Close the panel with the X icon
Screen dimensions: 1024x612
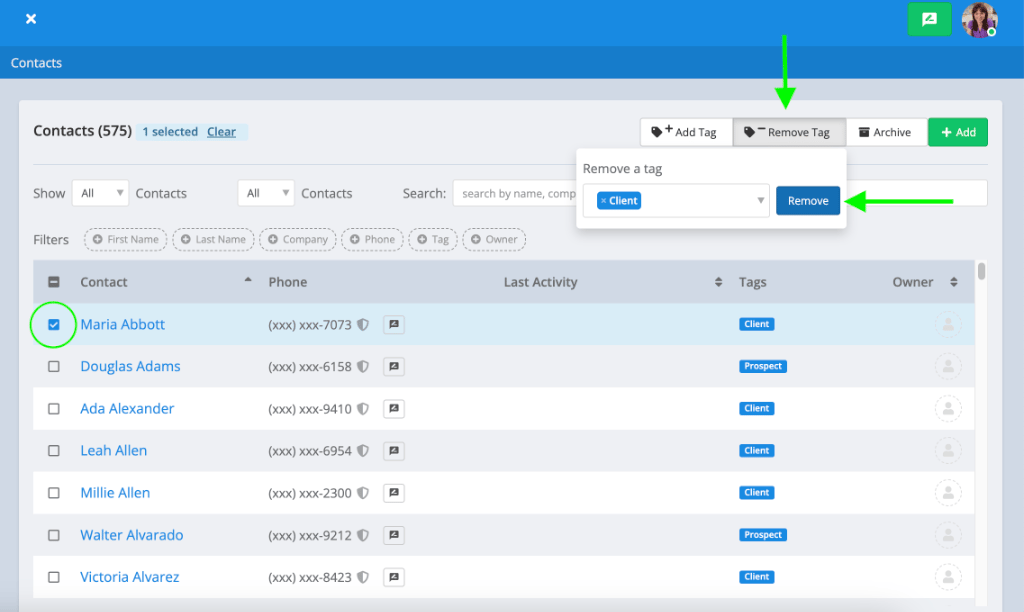pos(31,19)
